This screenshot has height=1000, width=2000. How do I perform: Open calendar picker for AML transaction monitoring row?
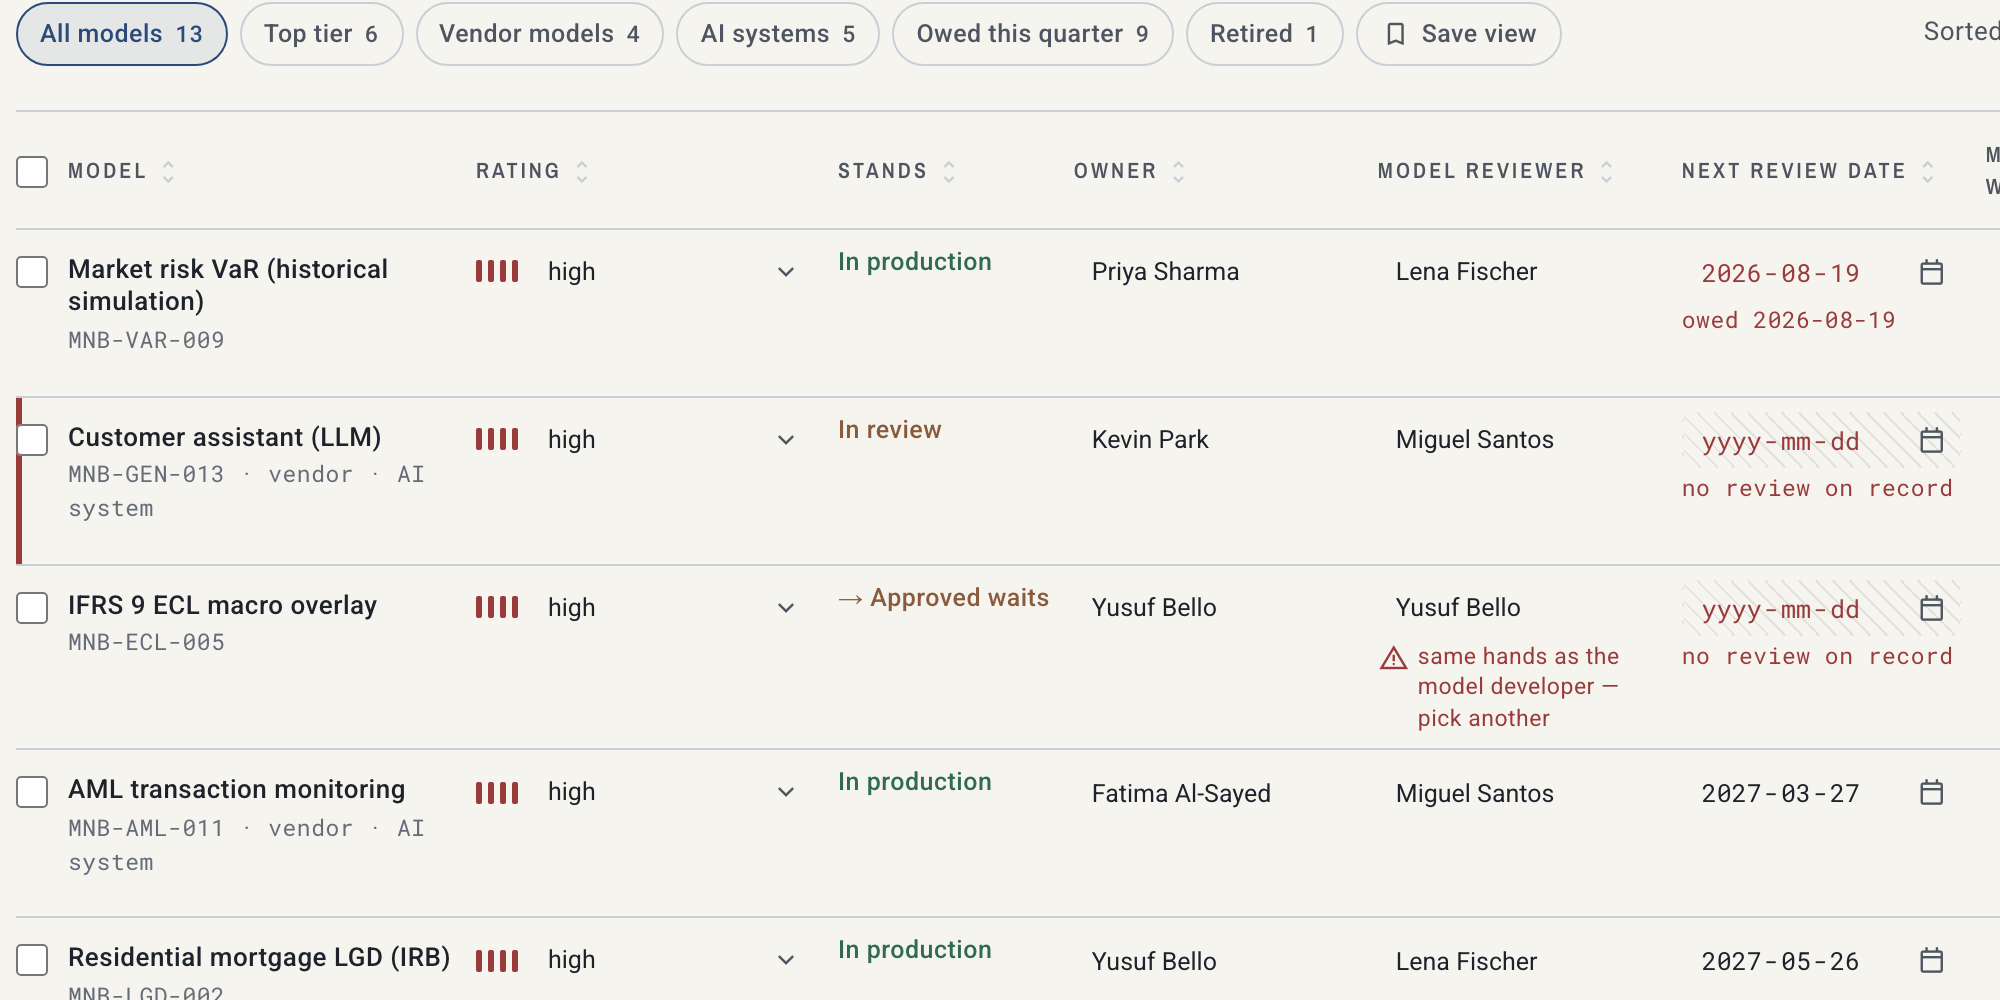tap(1931, 792)
